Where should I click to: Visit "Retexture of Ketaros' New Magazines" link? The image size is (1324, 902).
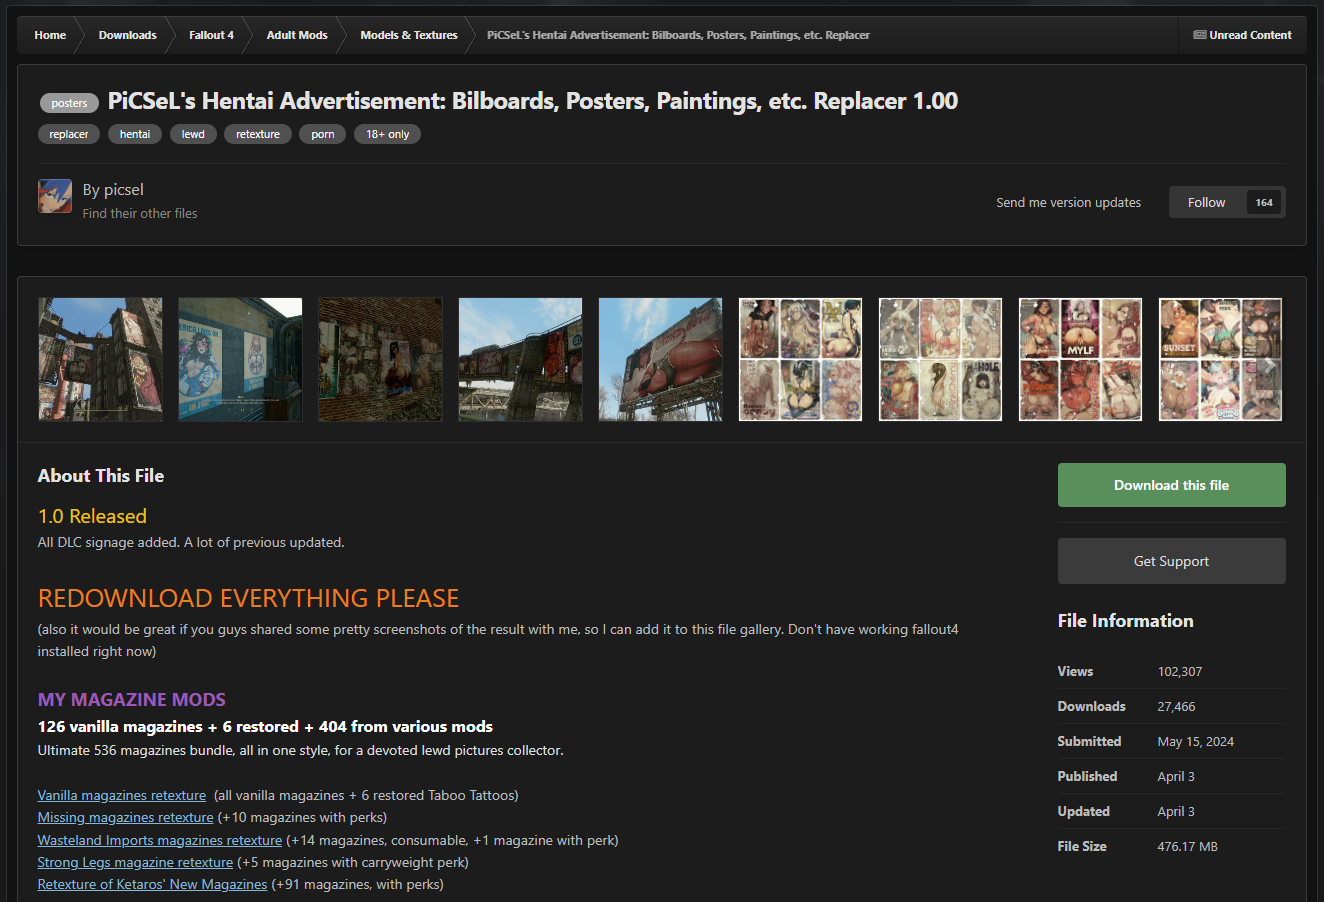(x=153, y=884)
